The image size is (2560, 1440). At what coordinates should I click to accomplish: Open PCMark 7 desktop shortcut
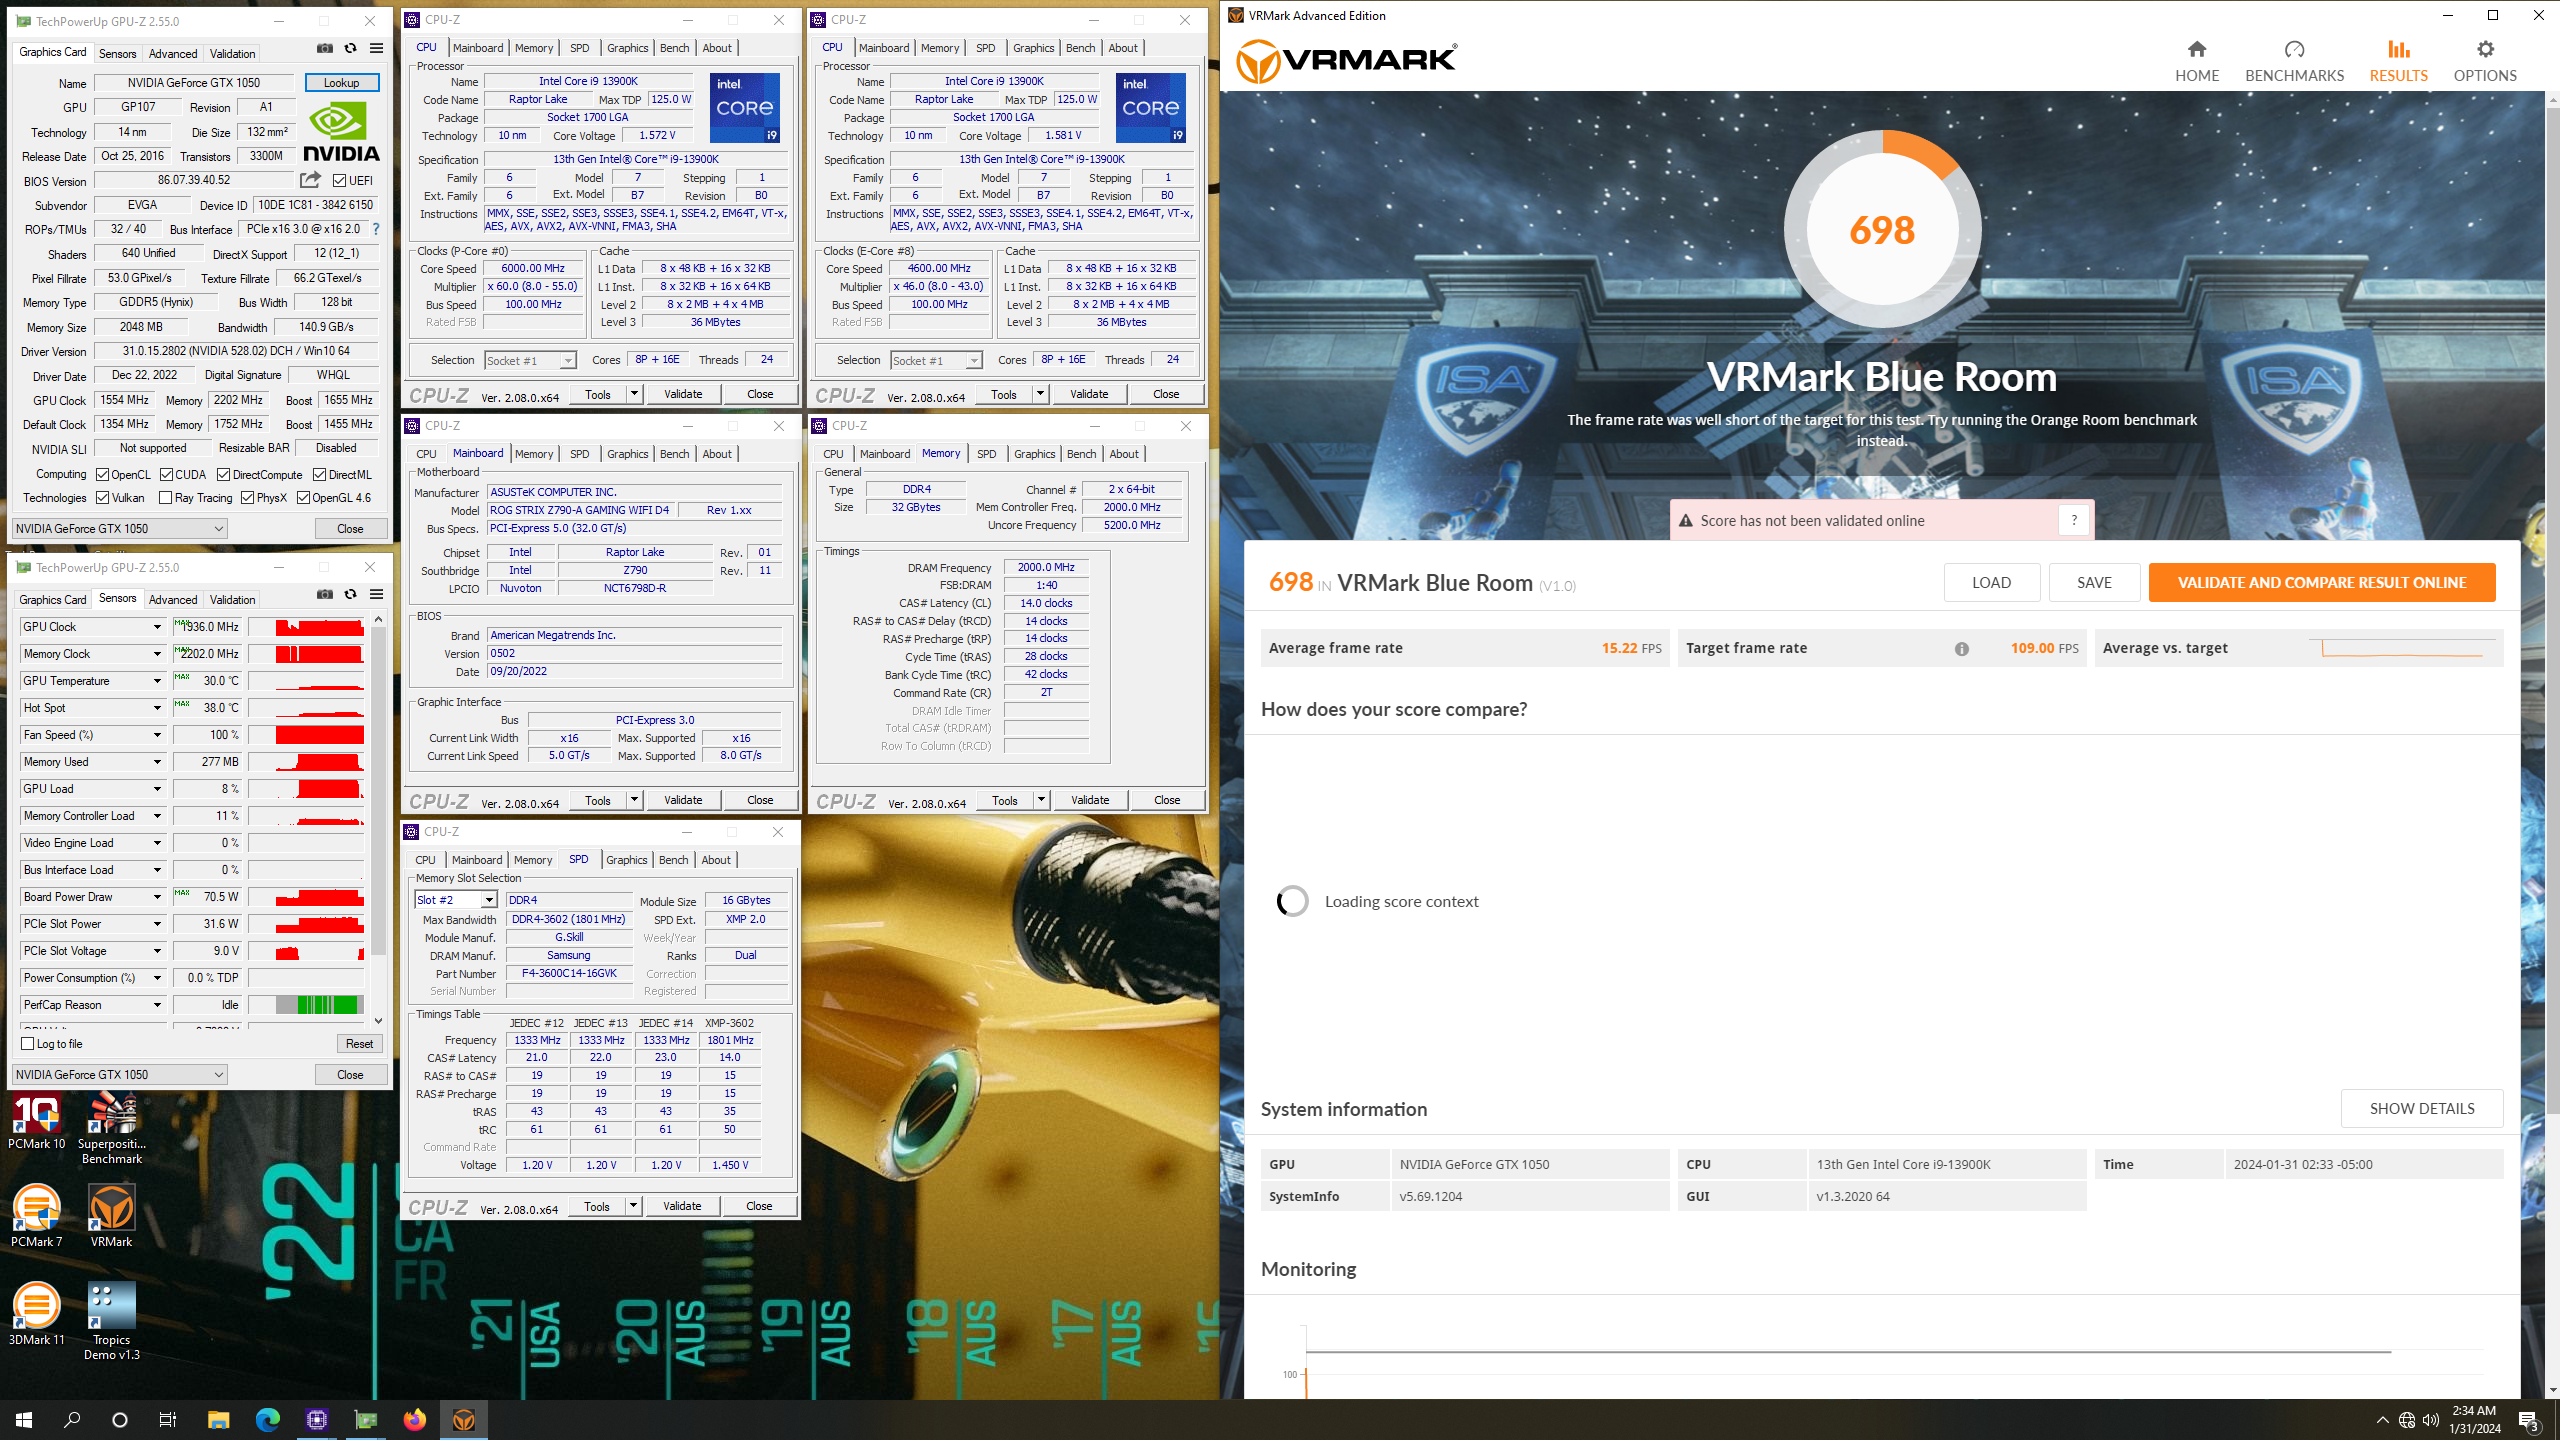coord(37,1215)
